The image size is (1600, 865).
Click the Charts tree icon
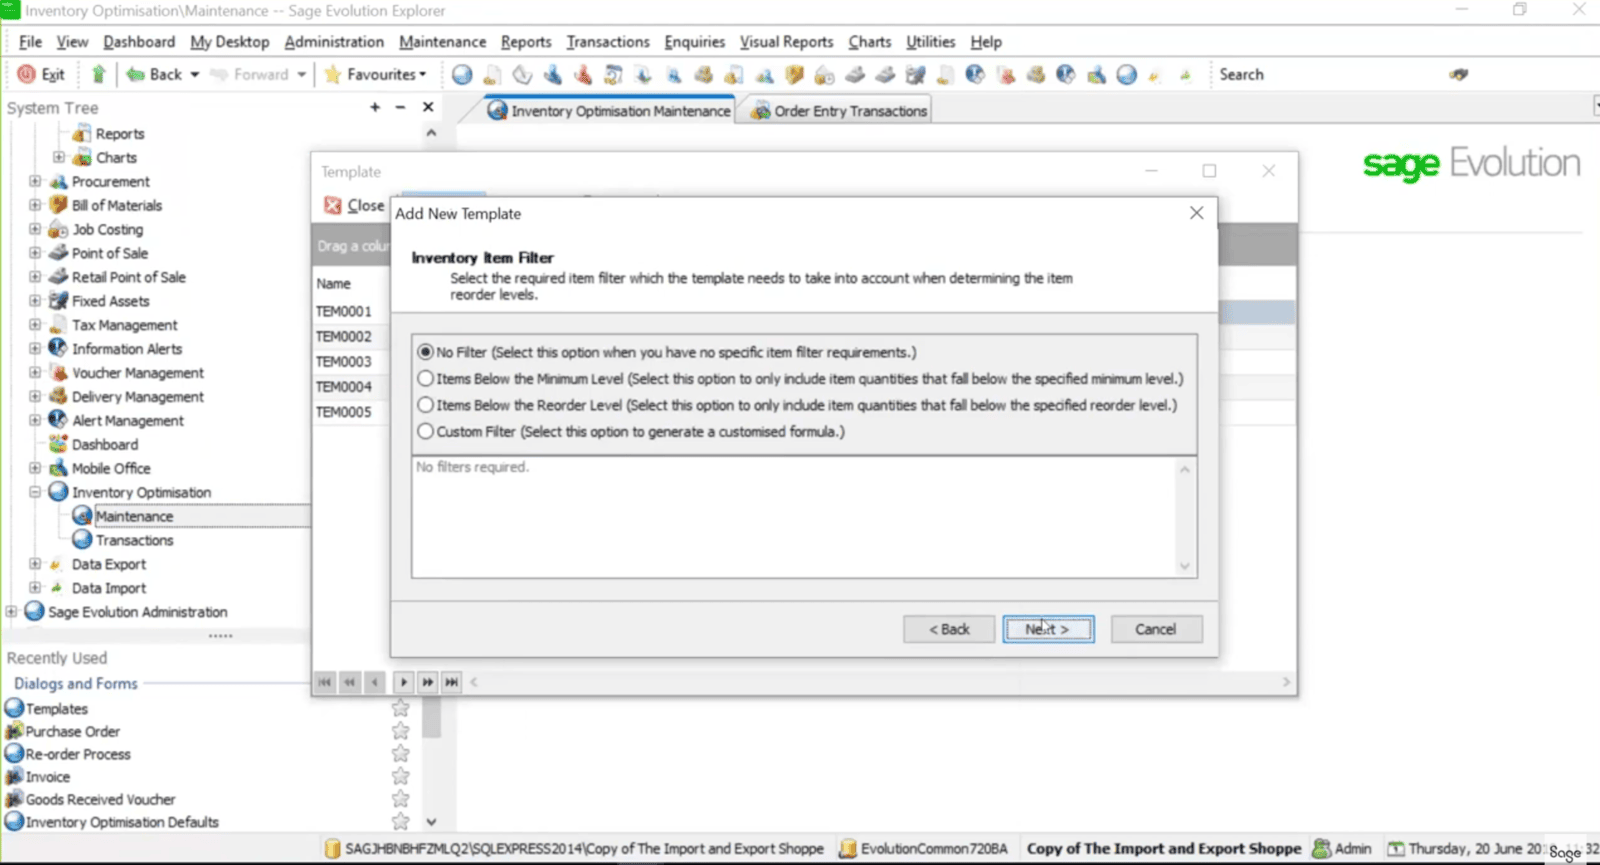[82, 157]
